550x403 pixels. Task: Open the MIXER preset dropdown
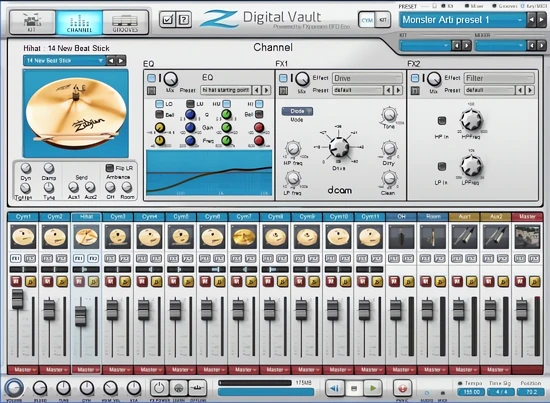500,46
